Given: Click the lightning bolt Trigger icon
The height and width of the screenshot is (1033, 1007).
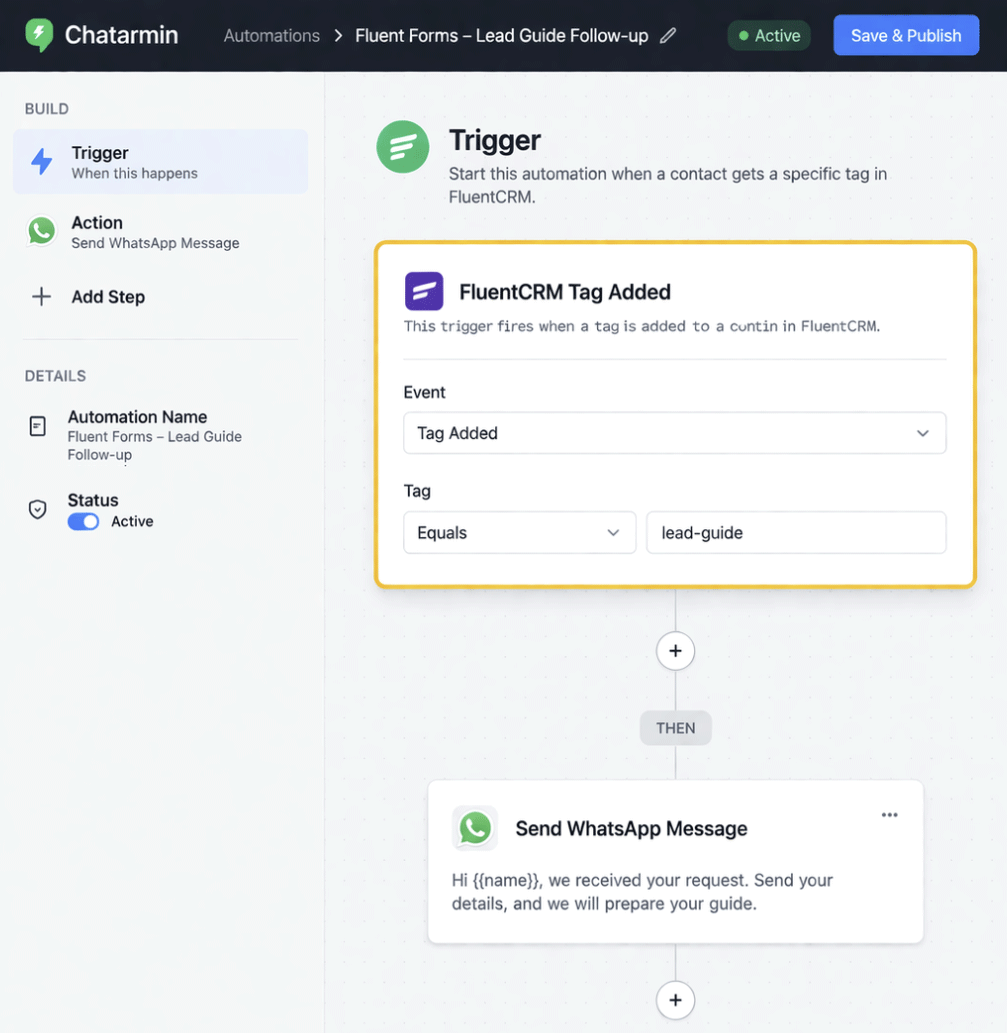Looking at the screenshot, I should (42, 162).
